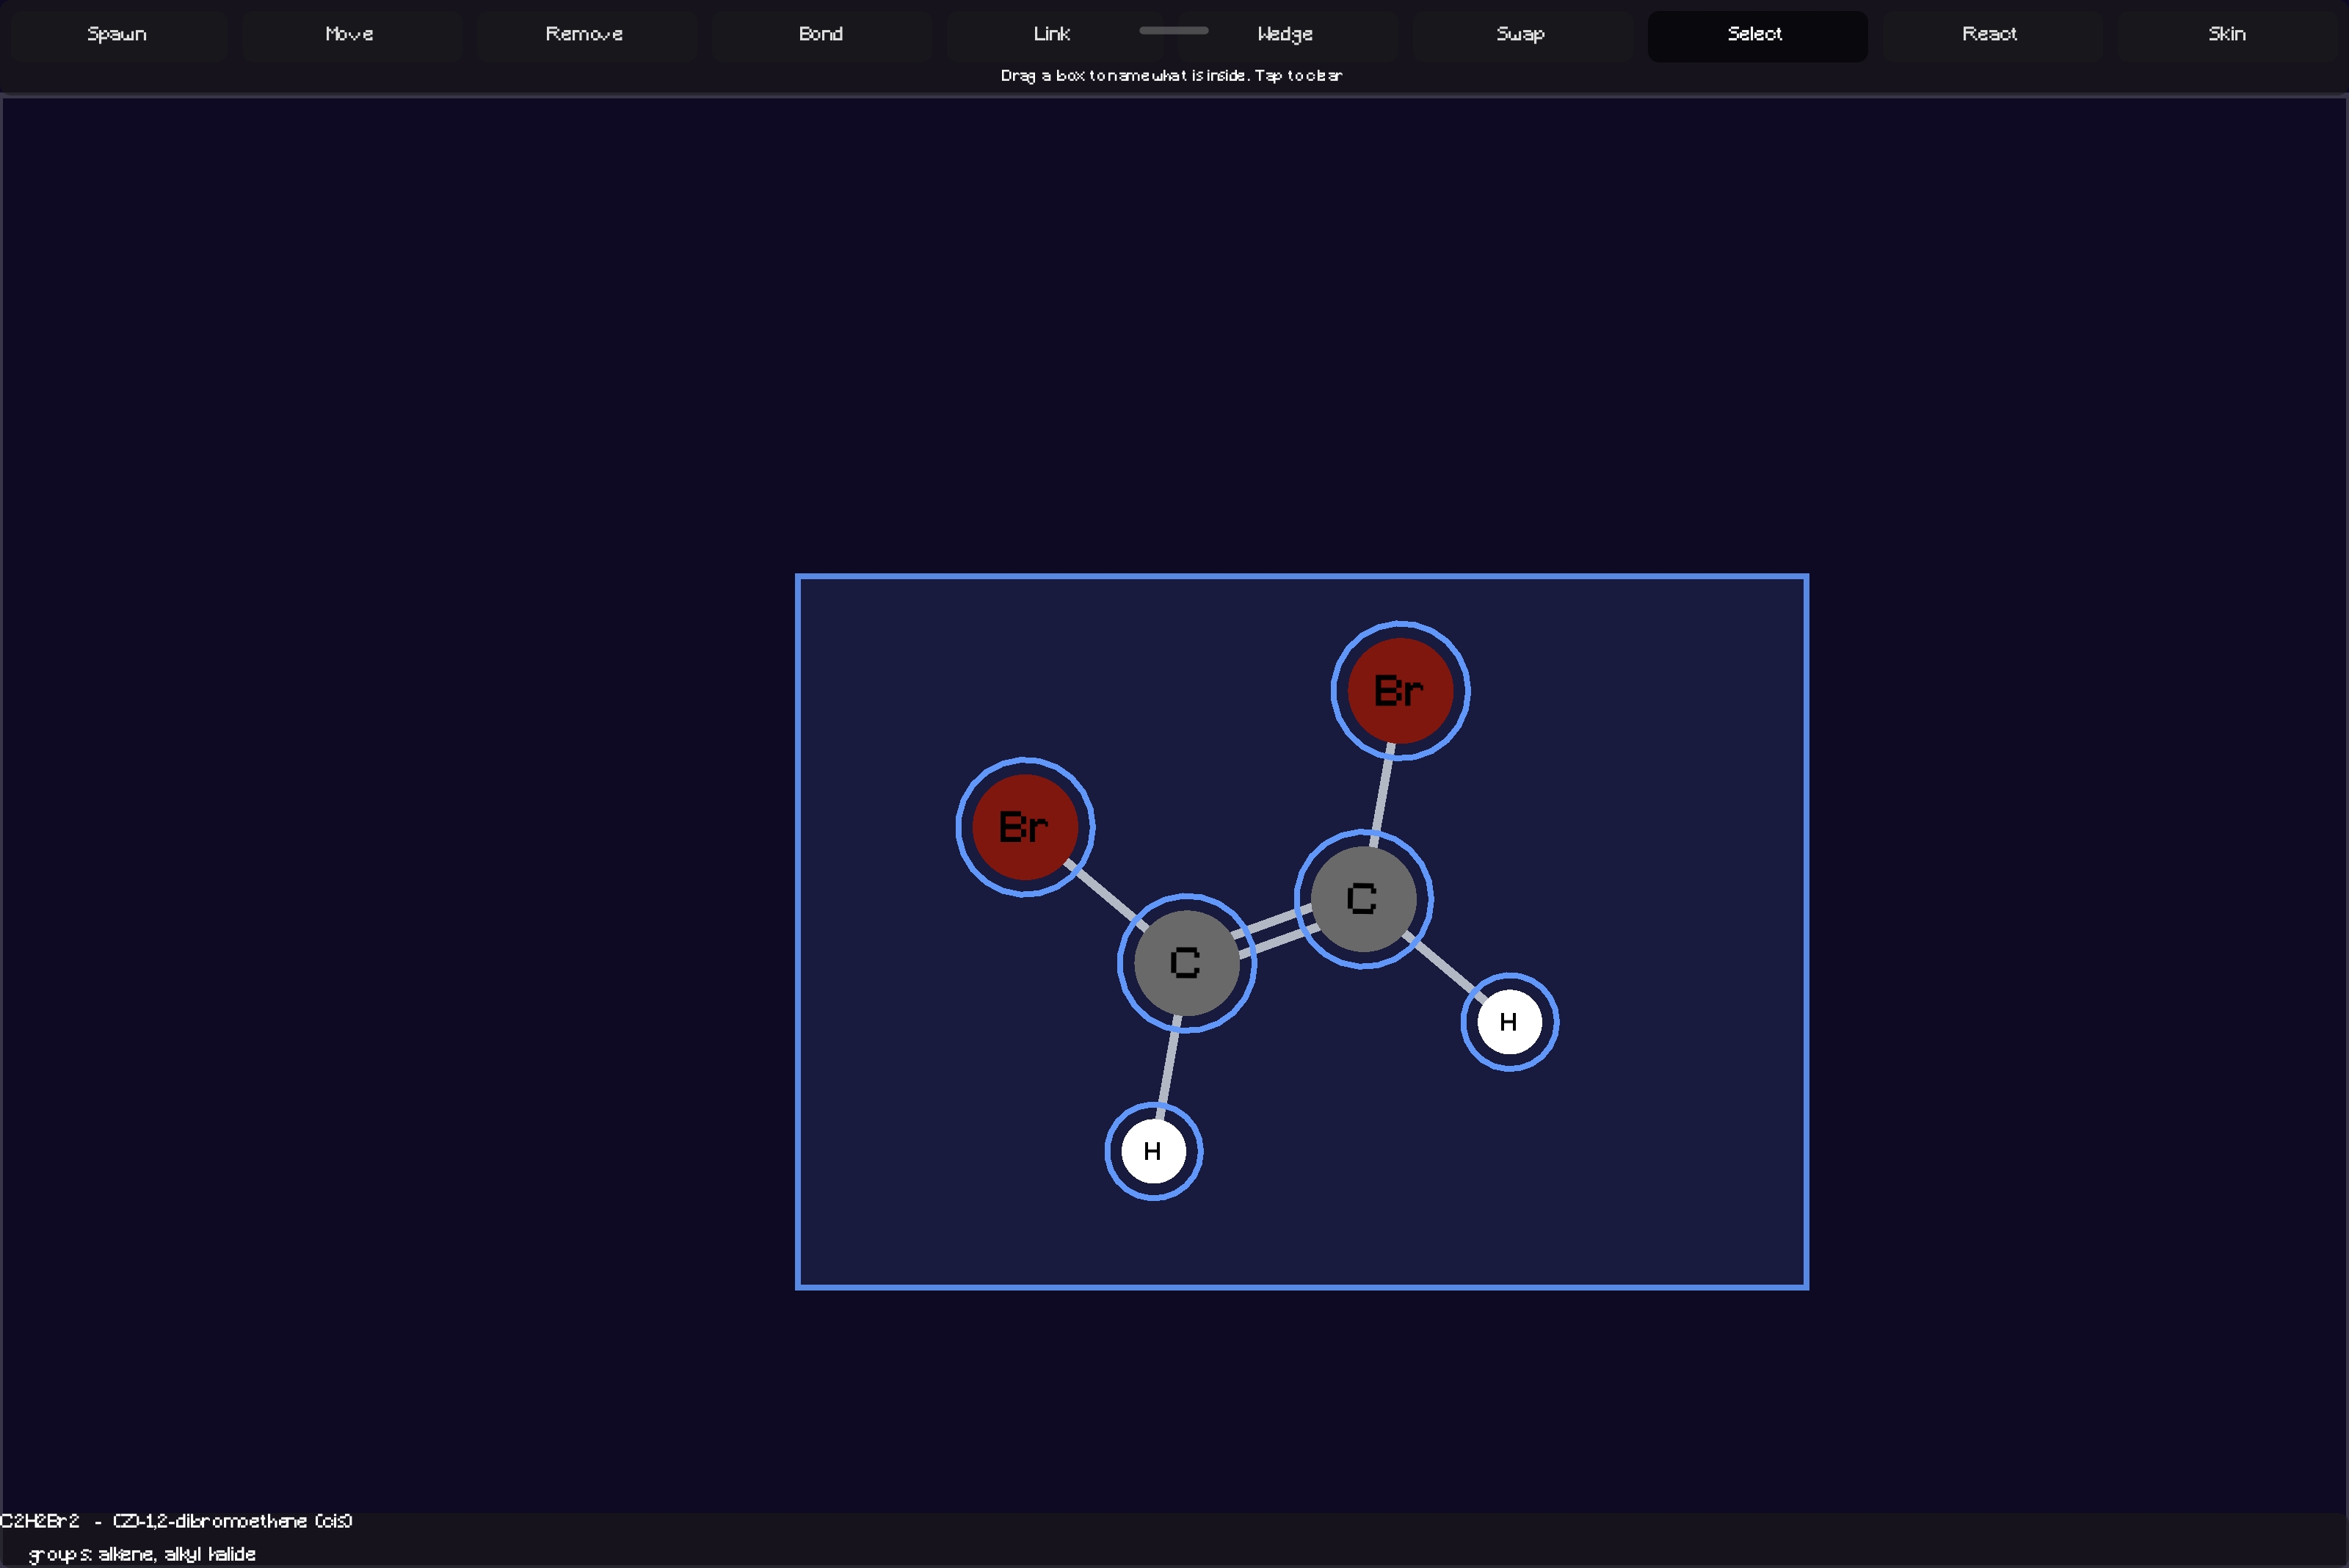Viewport: 2349px width, 1568px height.
Task: Click the lower-left carbon atom
Action: click(1186, 963)
